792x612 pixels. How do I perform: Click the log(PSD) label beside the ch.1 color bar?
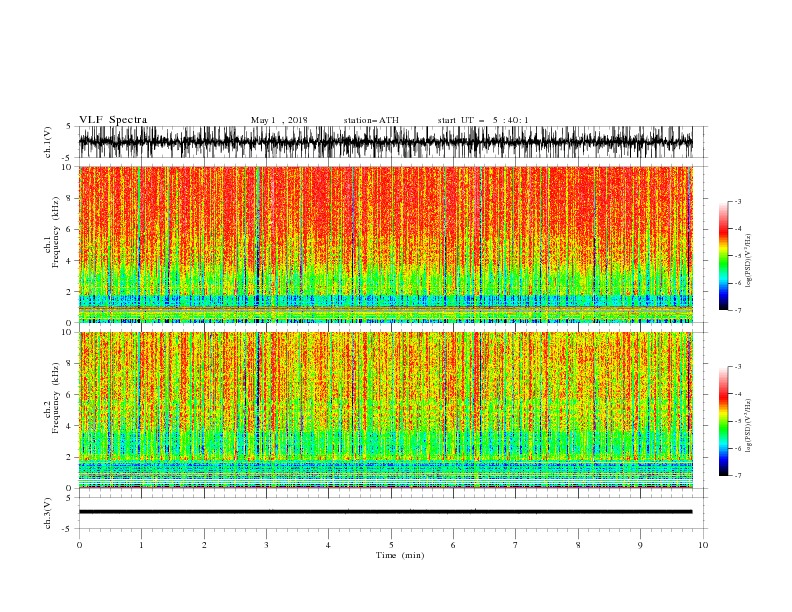tap(749, 261)
